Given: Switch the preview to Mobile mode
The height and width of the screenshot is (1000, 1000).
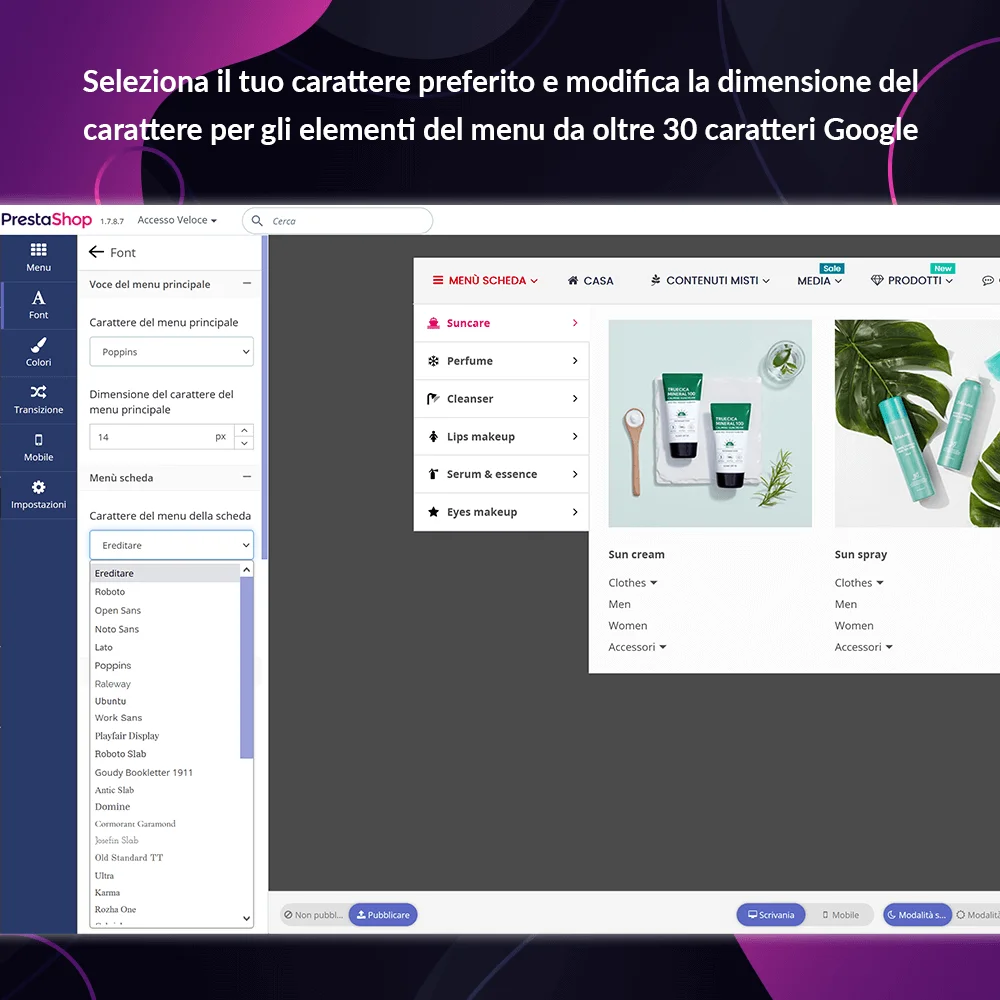Looking at the screenshot, I should point(839,914).
